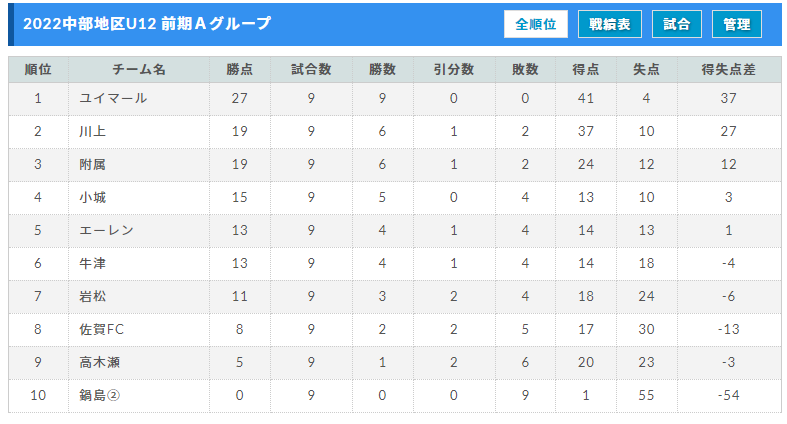Screen dimensions: 787x424
Task: Click the チーム名 column header
Action: click(139, 69)
